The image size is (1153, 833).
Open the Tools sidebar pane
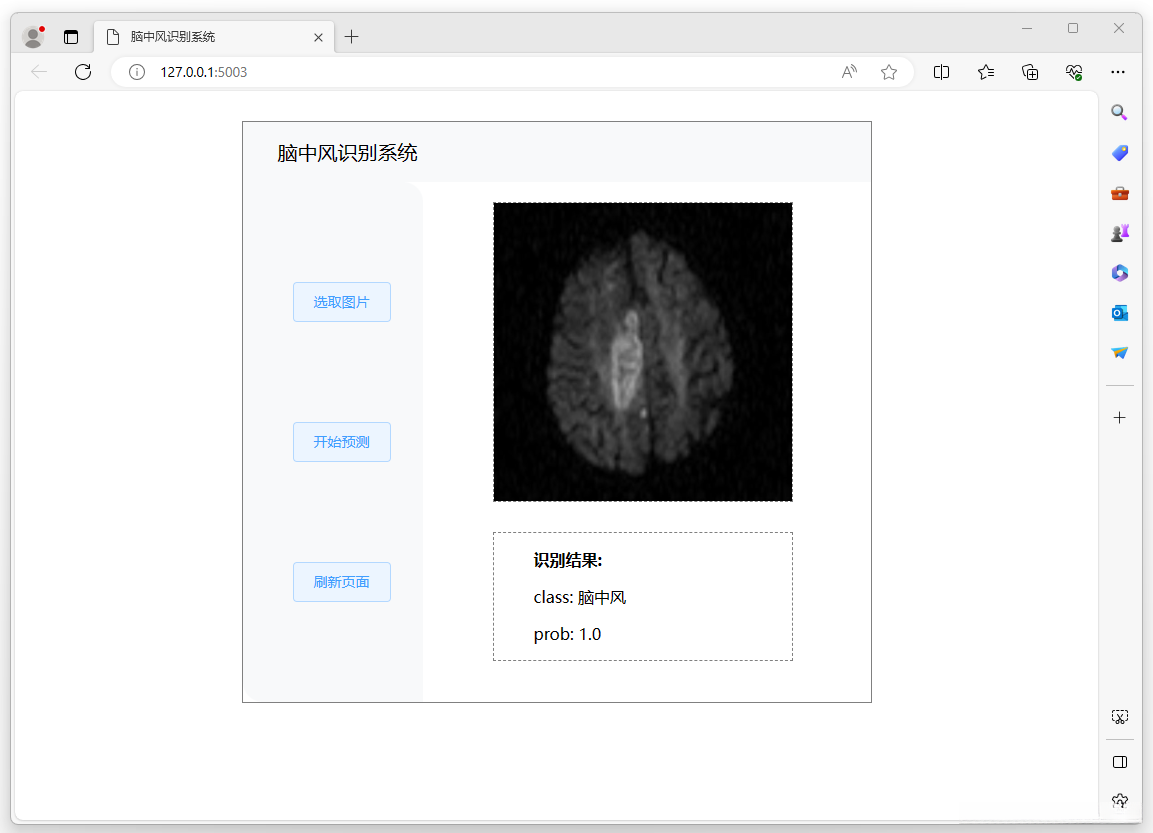(1119, 193)
